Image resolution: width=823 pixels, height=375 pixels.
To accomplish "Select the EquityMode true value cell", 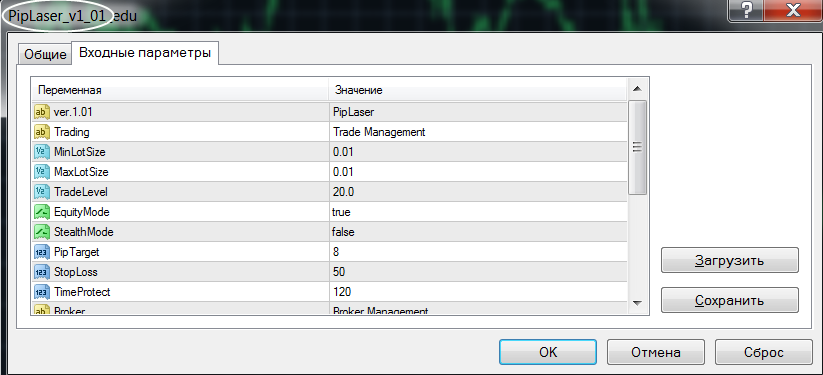I will 478,212.
